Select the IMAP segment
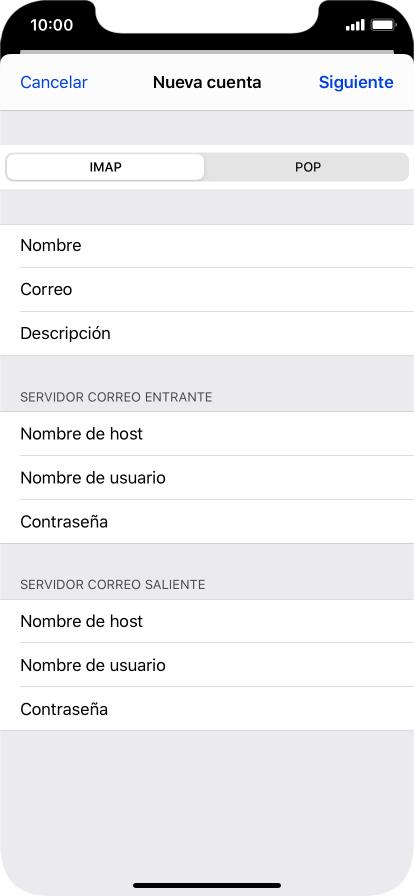 point(105,167)
